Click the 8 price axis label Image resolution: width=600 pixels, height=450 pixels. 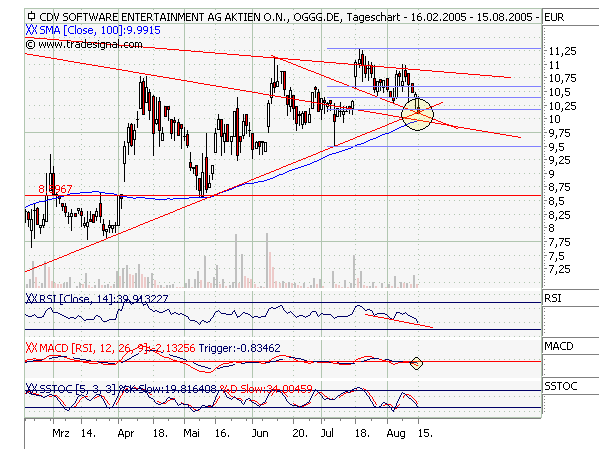tap(551, 228)
